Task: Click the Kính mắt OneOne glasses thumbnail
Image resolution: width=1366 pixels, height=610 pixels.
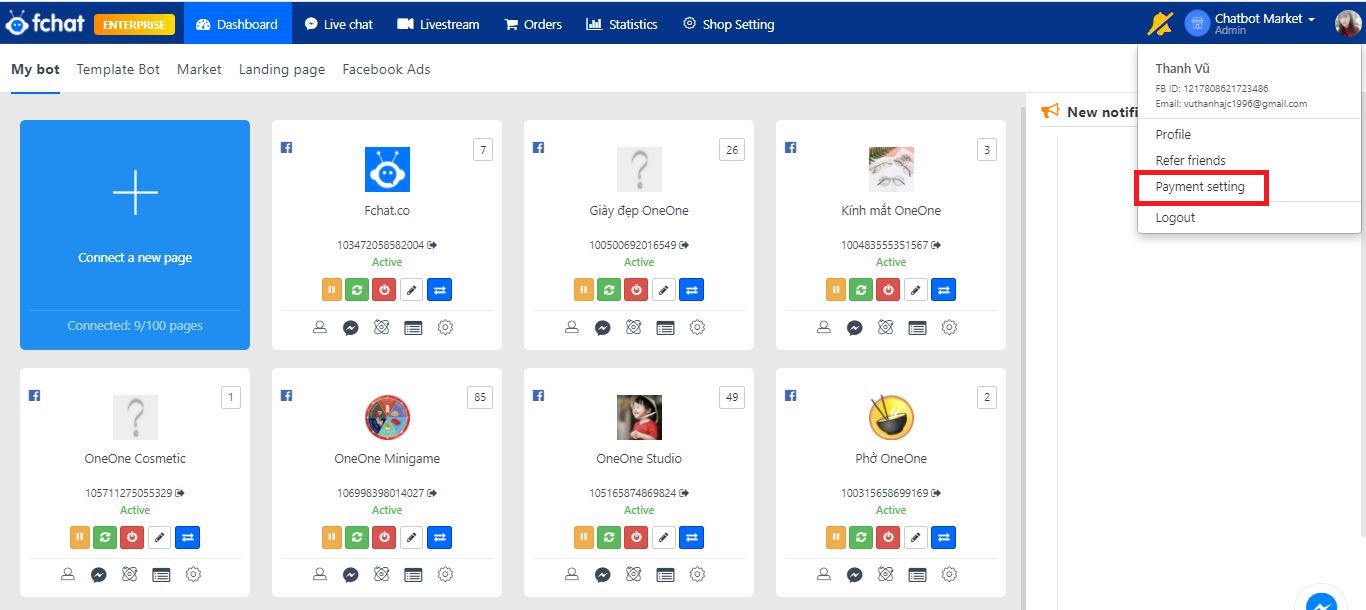Action: tap(891, 169)
